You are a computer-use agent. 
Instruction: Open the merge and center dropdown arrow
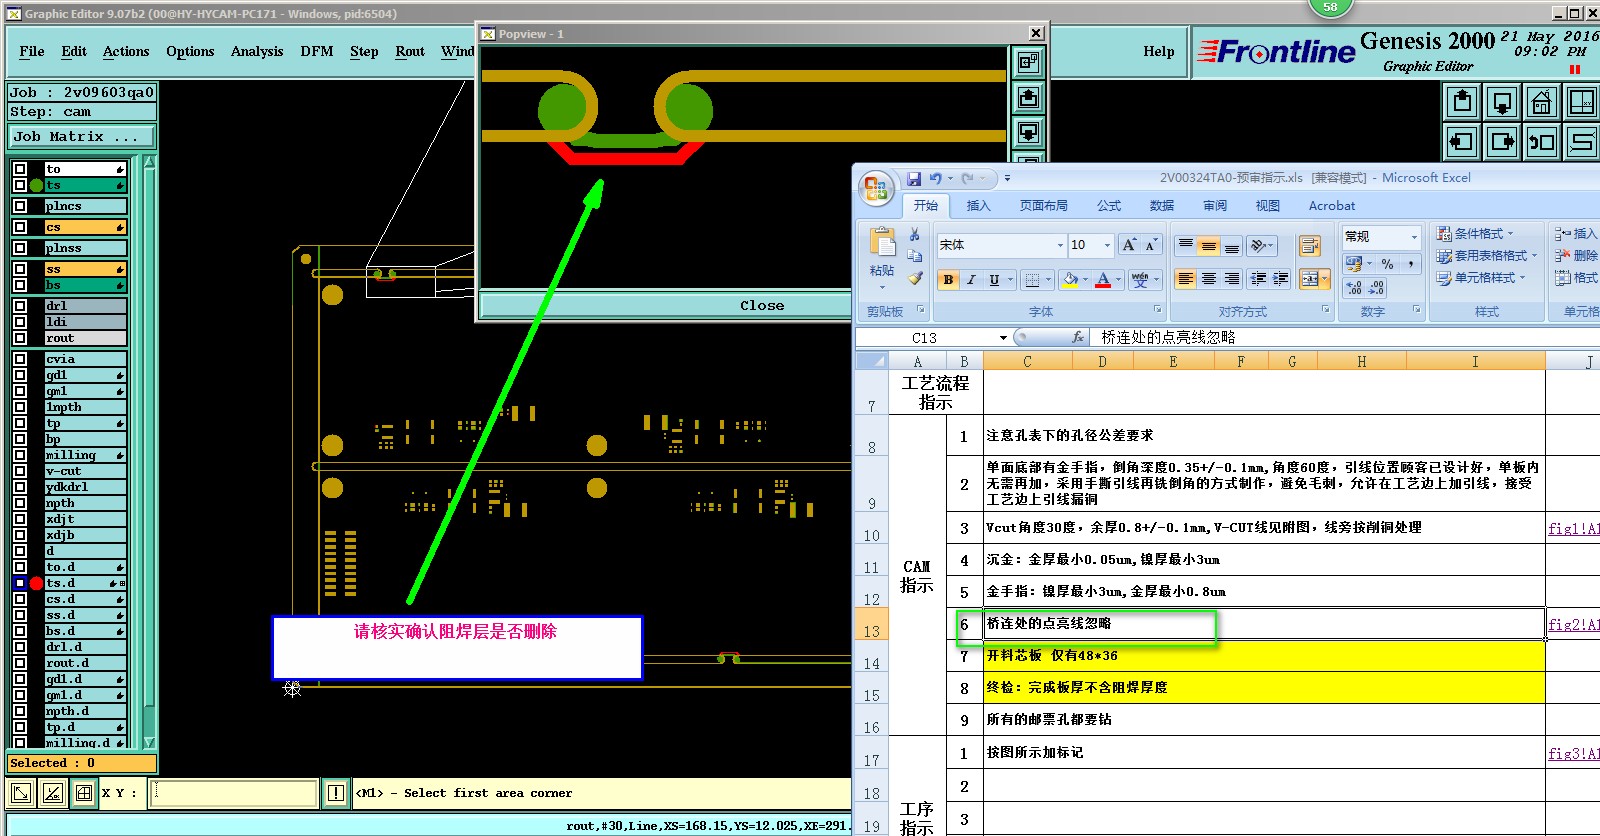point(1325,279)
